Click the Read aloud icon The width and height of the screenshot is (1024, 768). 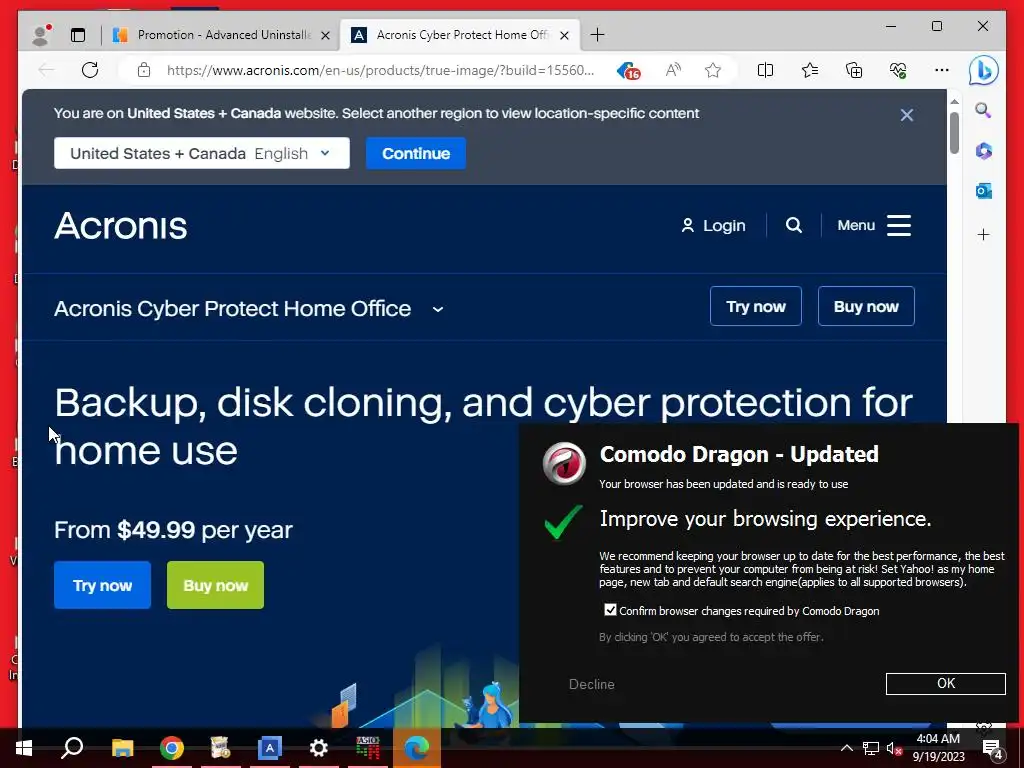click(673, 70)
